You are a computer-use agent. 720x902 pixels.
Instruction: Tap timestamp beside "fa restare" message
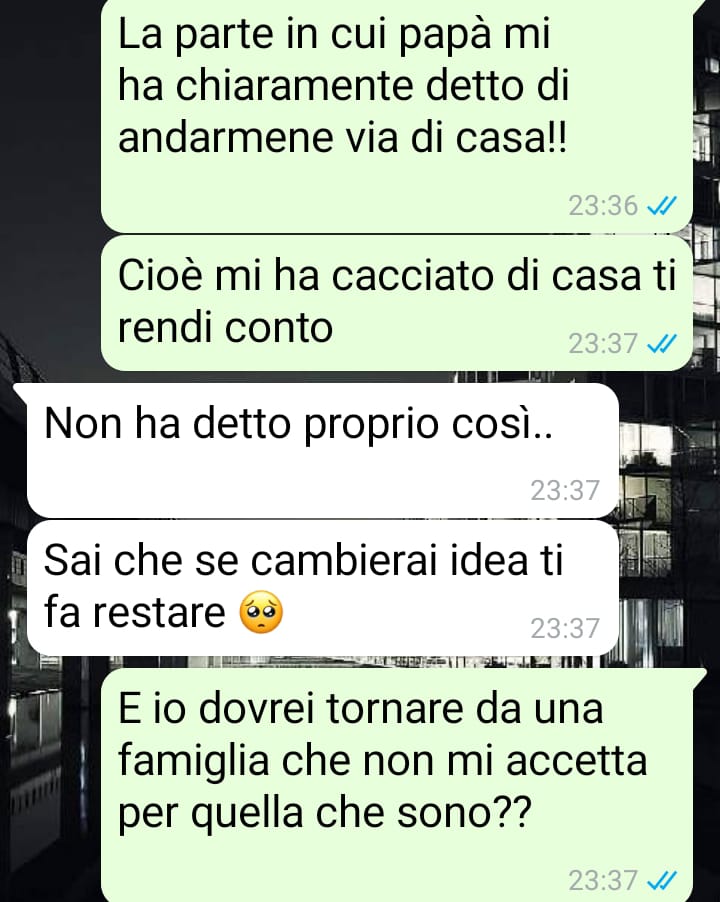(x=565, y=628)
